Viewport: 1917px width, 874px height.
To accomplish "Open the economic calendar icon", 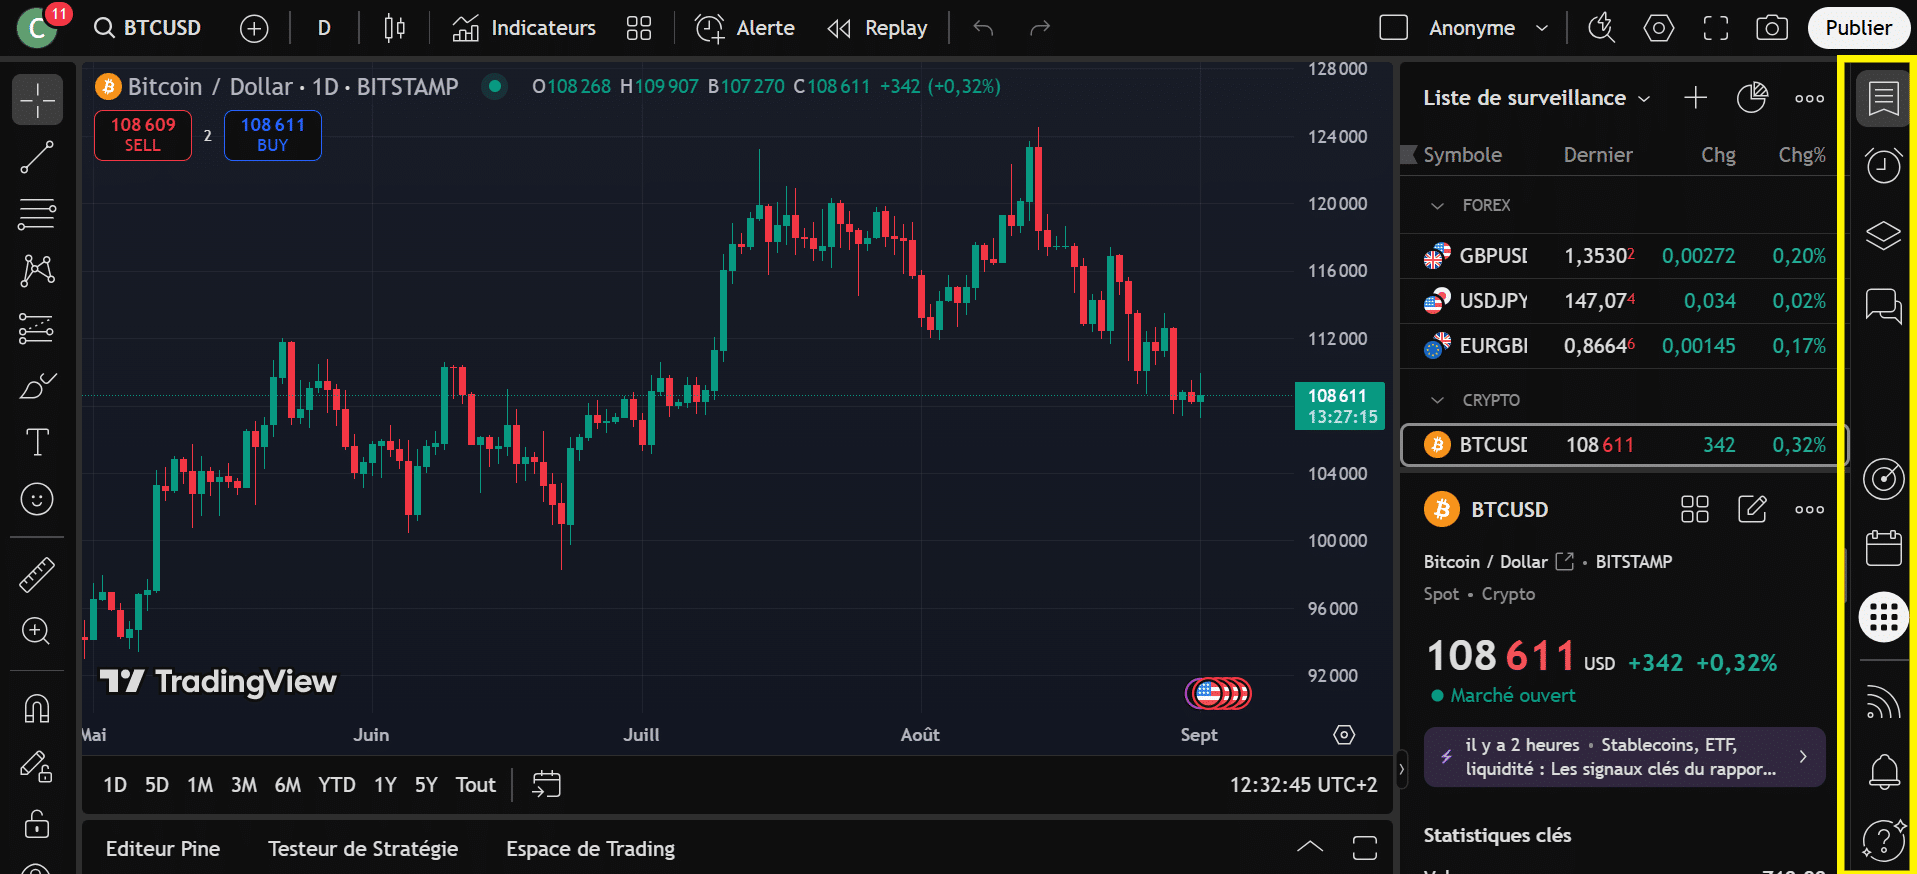I will point(1883,548).
